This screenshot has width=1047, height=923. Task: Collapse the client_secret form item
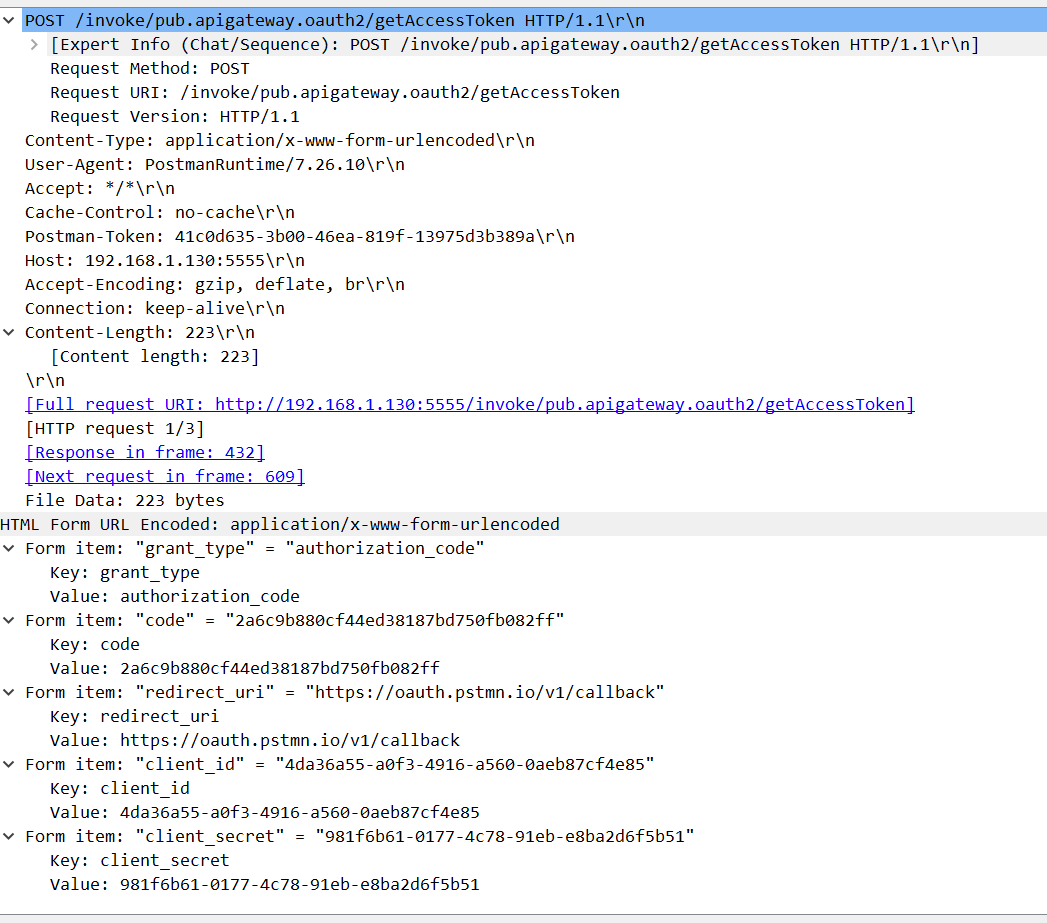pyautogui.click(x=9, y=836)
